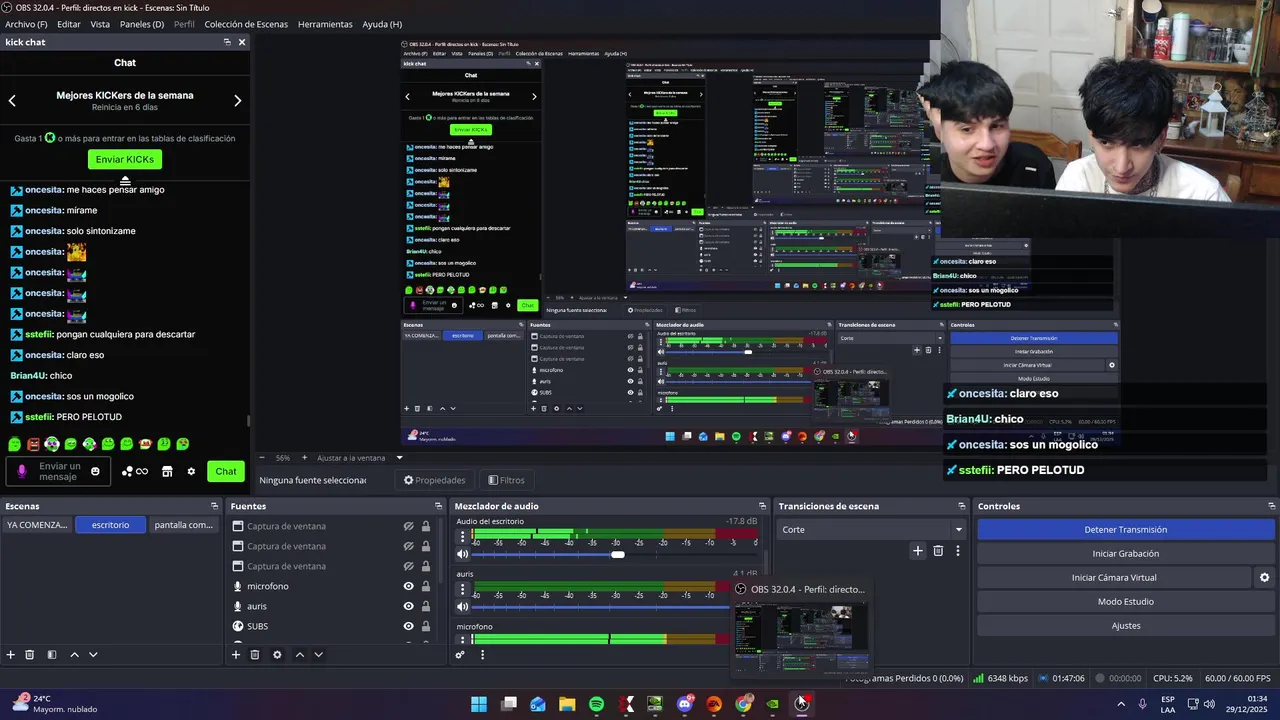The width and height of the screenshot is (1280, 720).
Task: Move scene up arrow in Escenas
Action: [74, 655]
